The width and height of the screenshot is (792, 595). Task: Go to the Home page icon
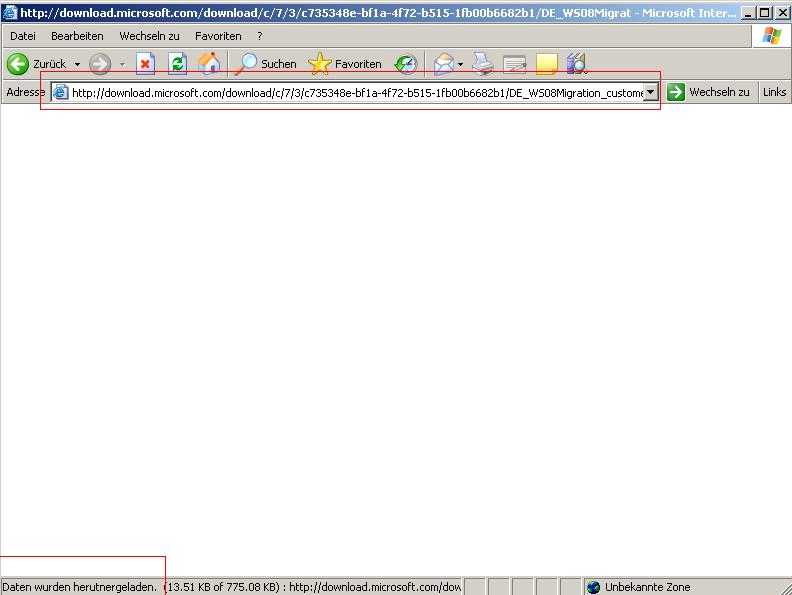pyautogui.click(x=209, y=64)
